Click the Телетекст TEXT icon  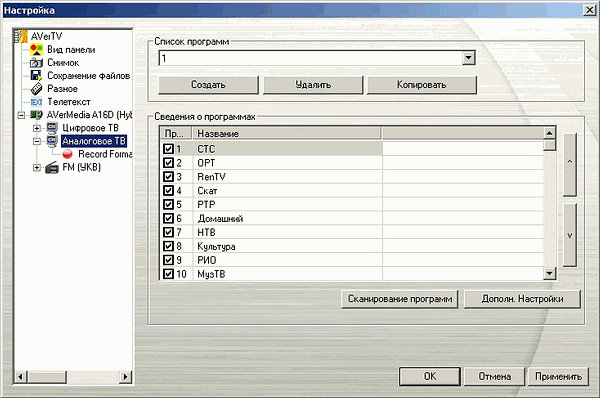pos(36,102)
